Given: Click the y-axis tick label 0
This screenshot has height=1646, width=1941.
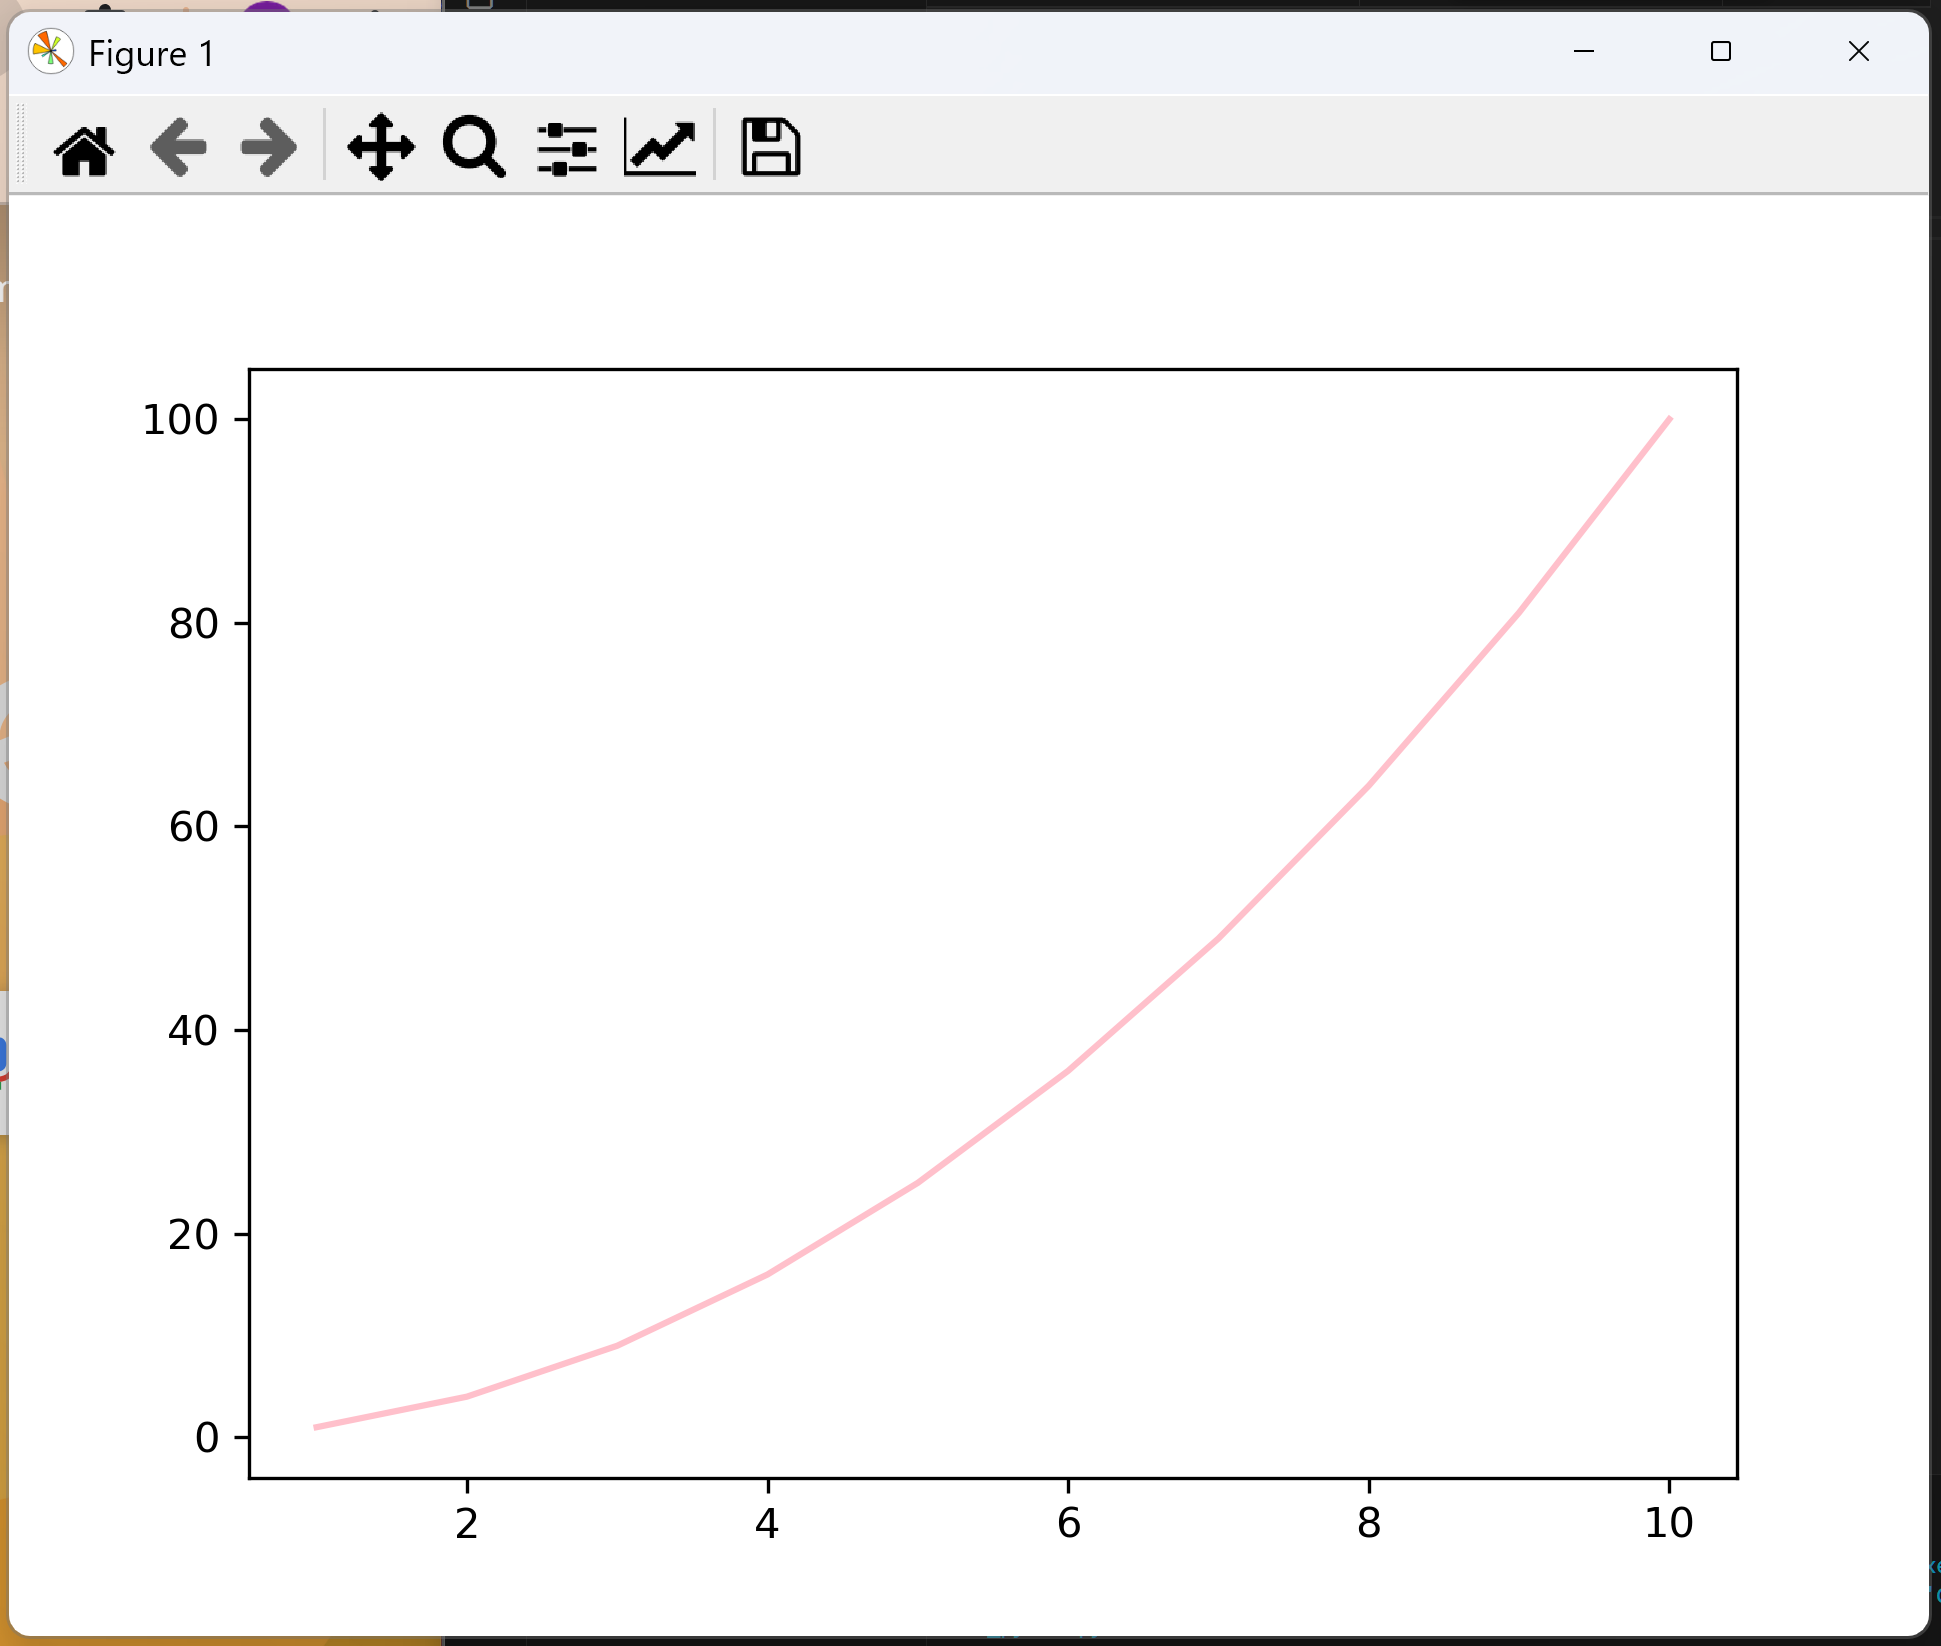Looking at the screenshot, I should pos(207,1438).
